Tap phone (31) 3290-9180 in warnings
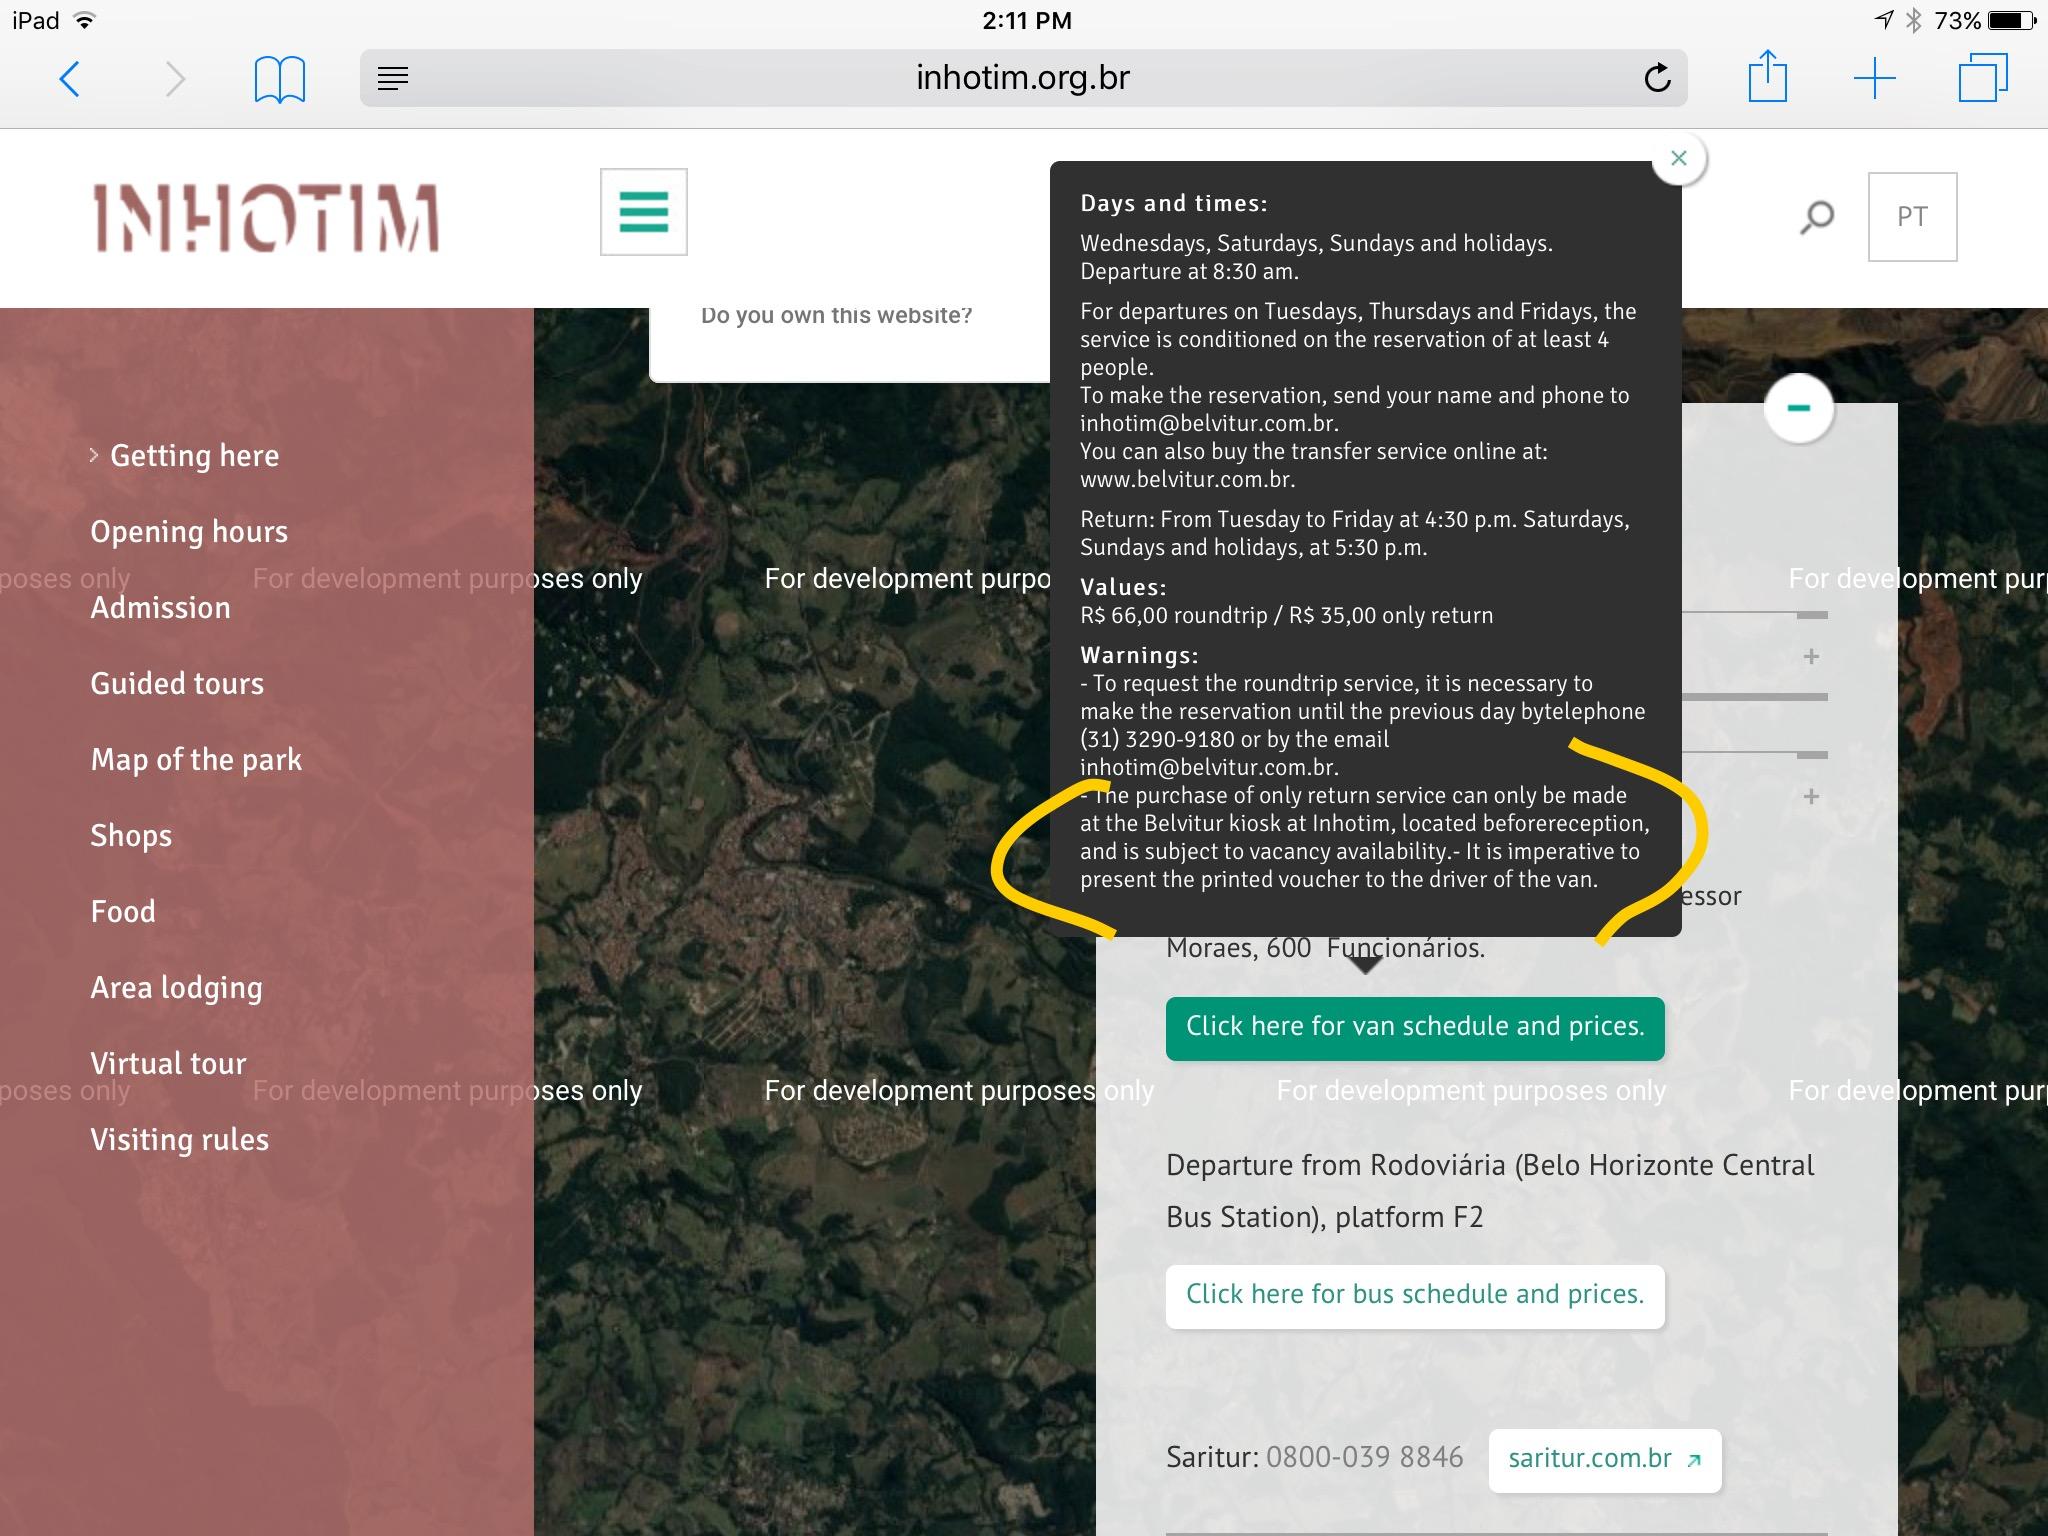The width and height of the screenshot is (2048, 1536). [1157, 740]
